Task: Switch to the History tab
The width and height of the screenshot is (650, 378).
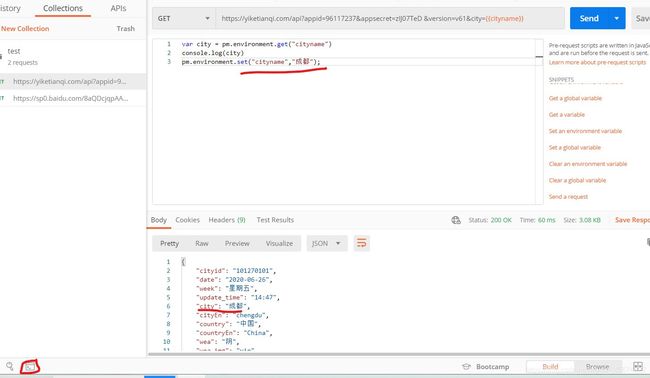Action: point(10,8)
